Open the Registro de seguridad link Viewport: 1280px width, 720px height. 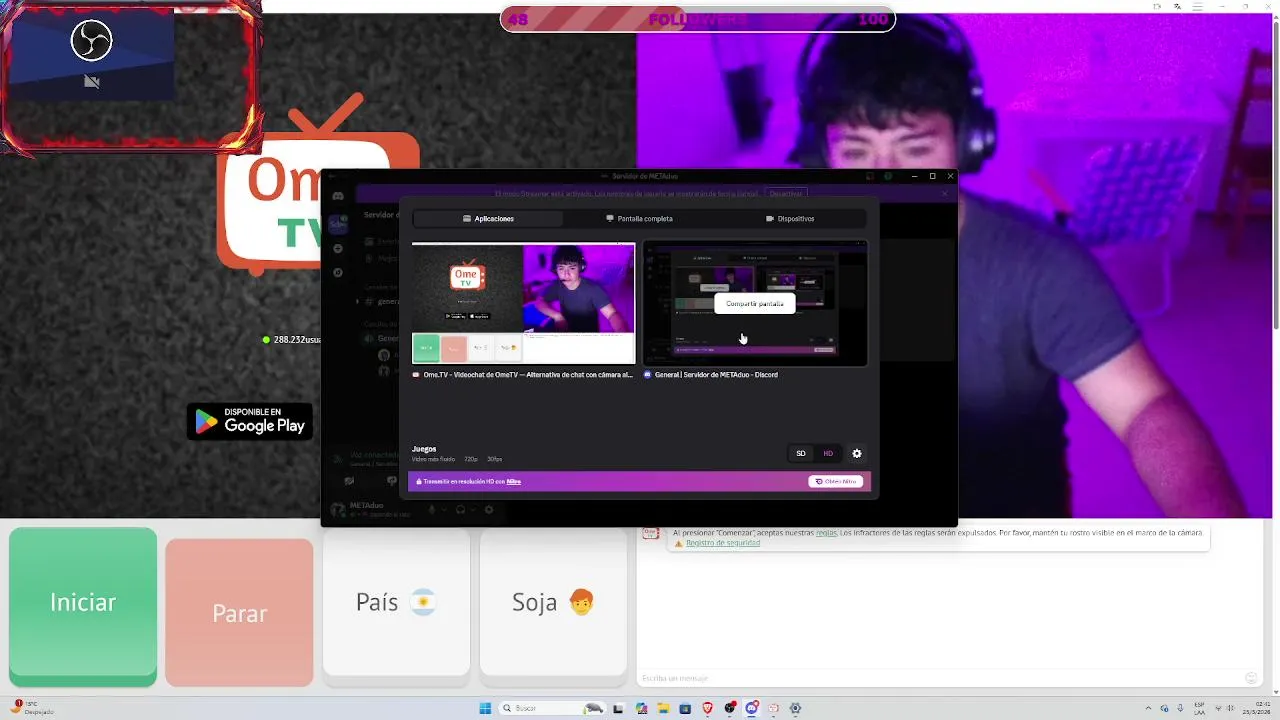[723, 543]
